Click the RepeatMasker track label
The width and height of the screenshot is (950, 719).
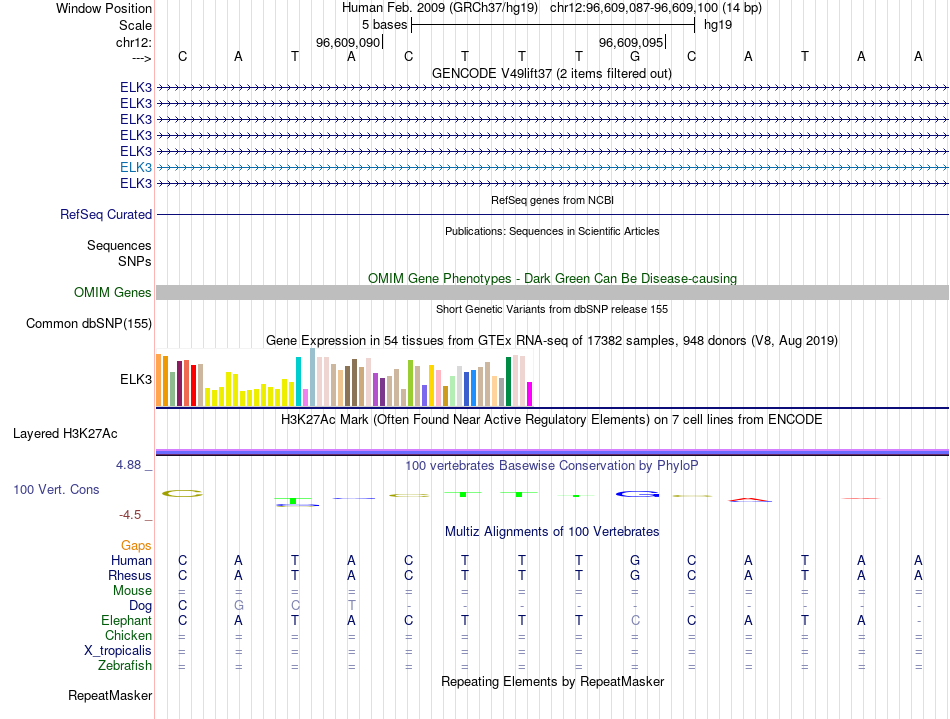(110, 695)
